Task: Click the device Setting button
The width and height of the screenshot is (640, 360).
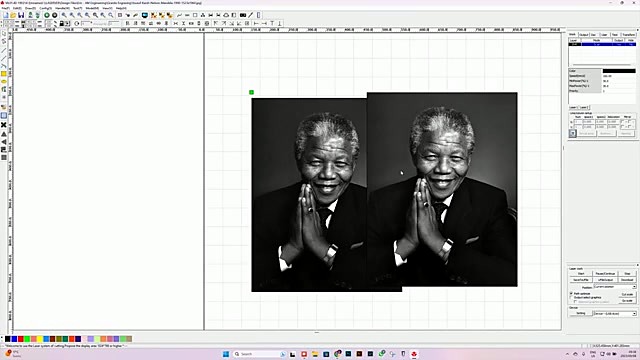Action: (581, 313)
